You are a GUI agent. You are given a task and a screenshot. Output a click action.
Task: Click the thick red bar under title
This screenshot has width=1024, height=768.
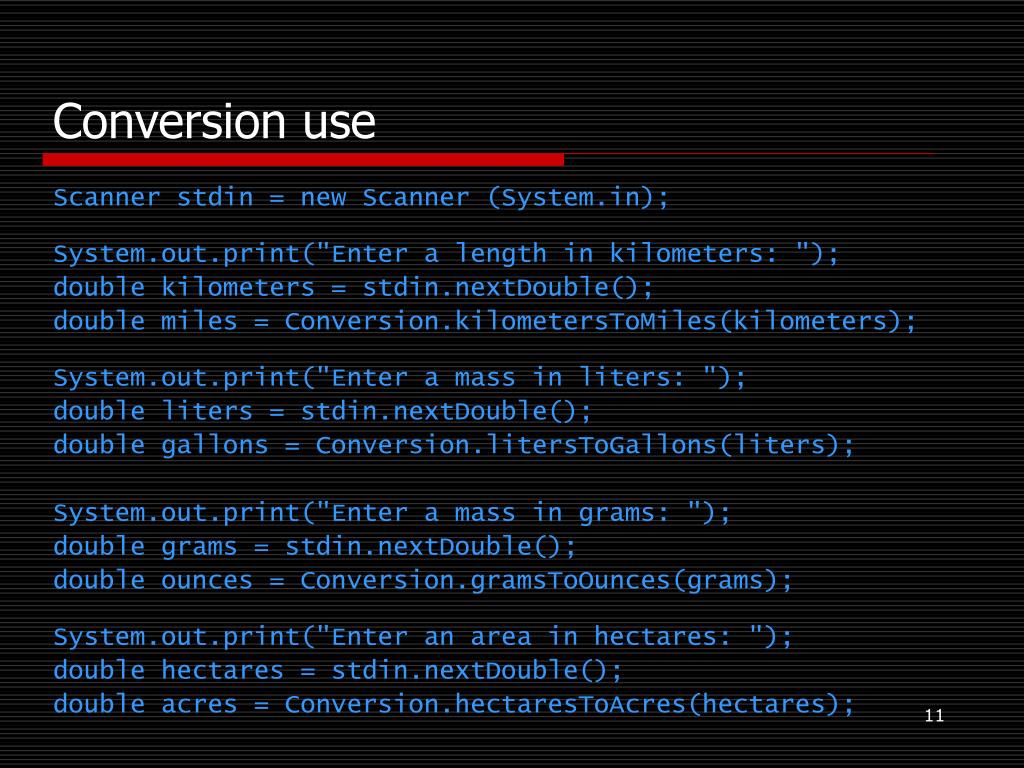coord(303,159)
